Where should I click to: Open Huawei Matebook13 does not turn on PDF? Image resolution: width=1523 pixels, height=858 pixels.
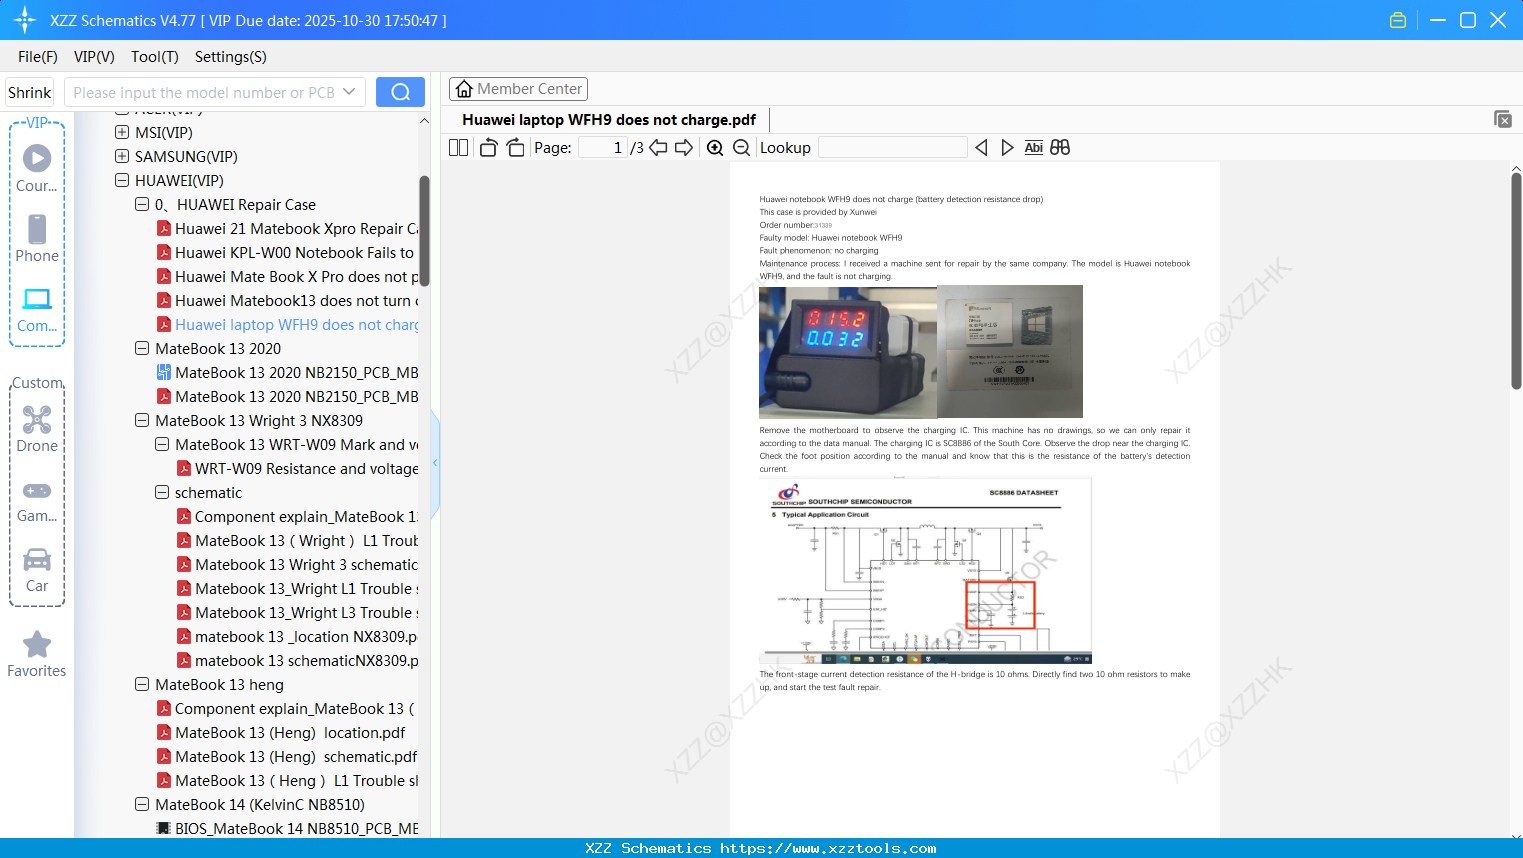coord(288,301)
